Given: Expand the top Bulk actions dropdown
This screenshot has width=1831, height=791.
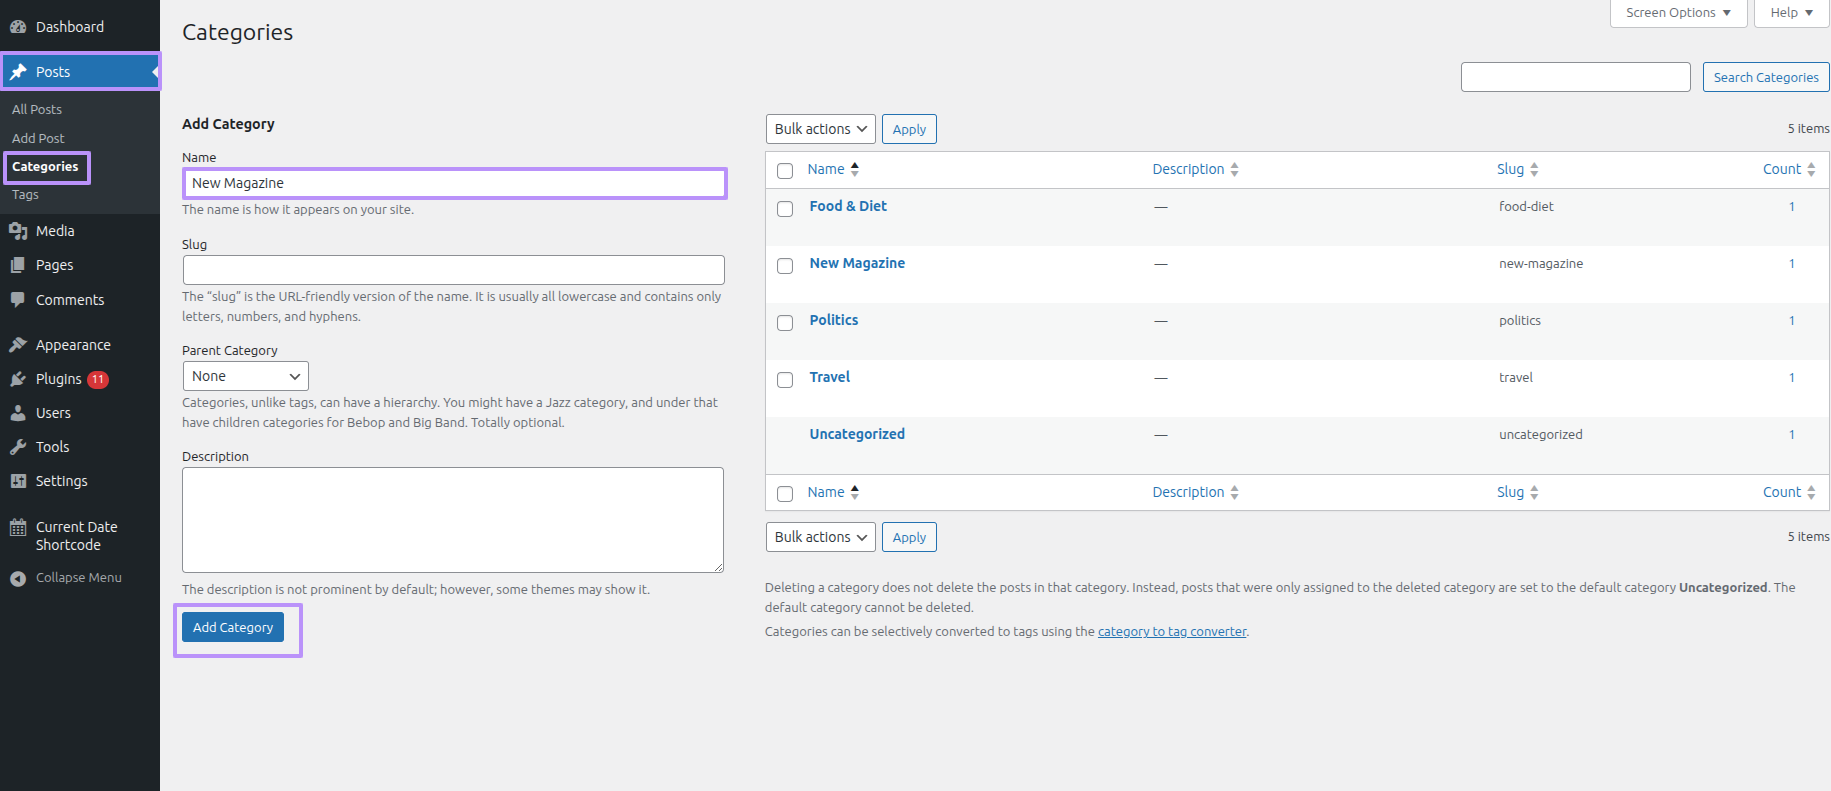Looking at the screenshot, I should coord(820,129).
